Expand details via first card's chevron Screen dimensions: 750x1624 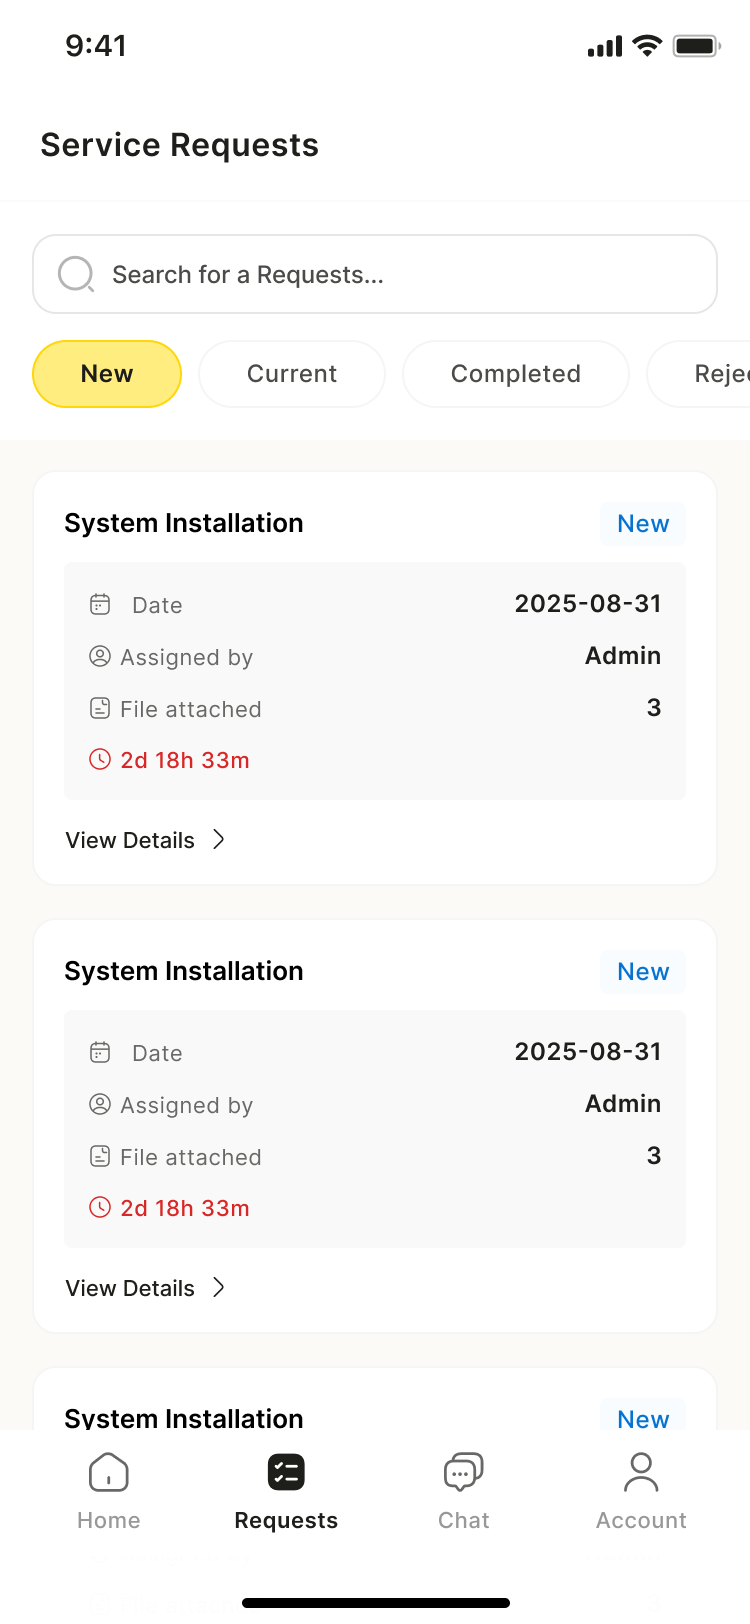pos(219,840)
